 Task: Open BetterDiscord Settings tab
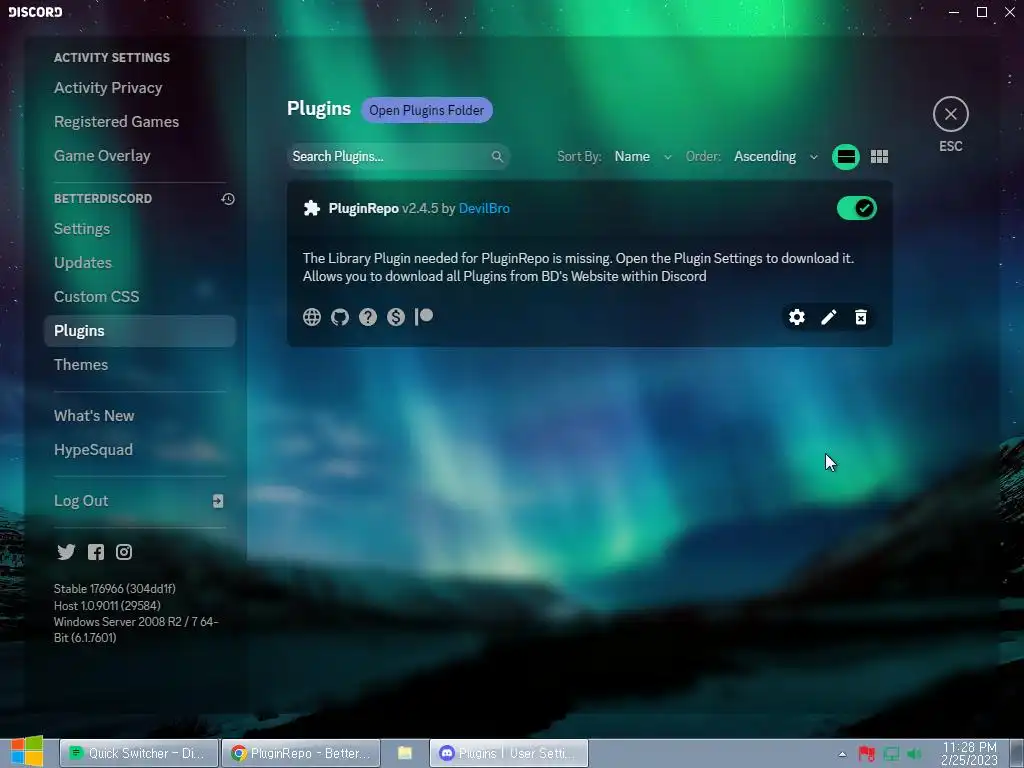coord(140,229)
